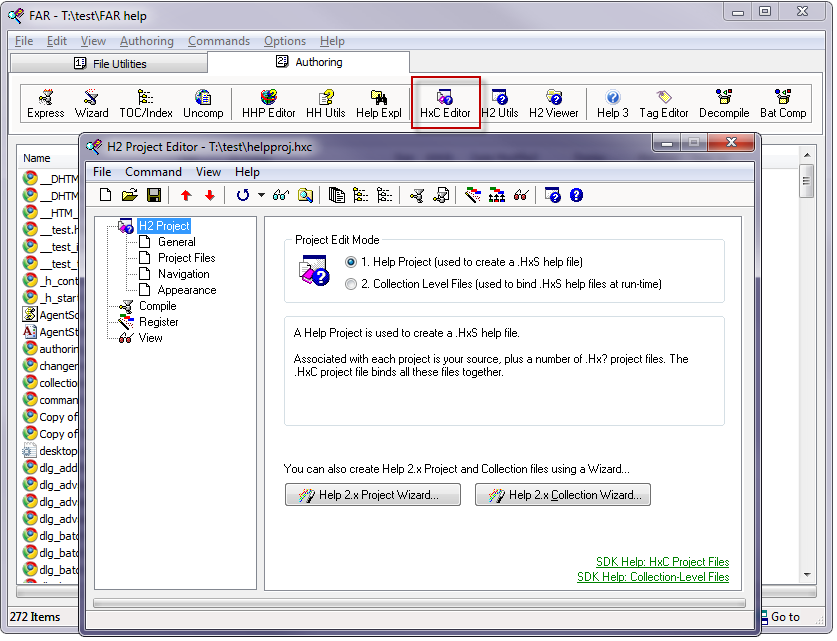Open dropdown arrow next to refresh icon
The height and width of the screenshot is (641, 837).
261,195
